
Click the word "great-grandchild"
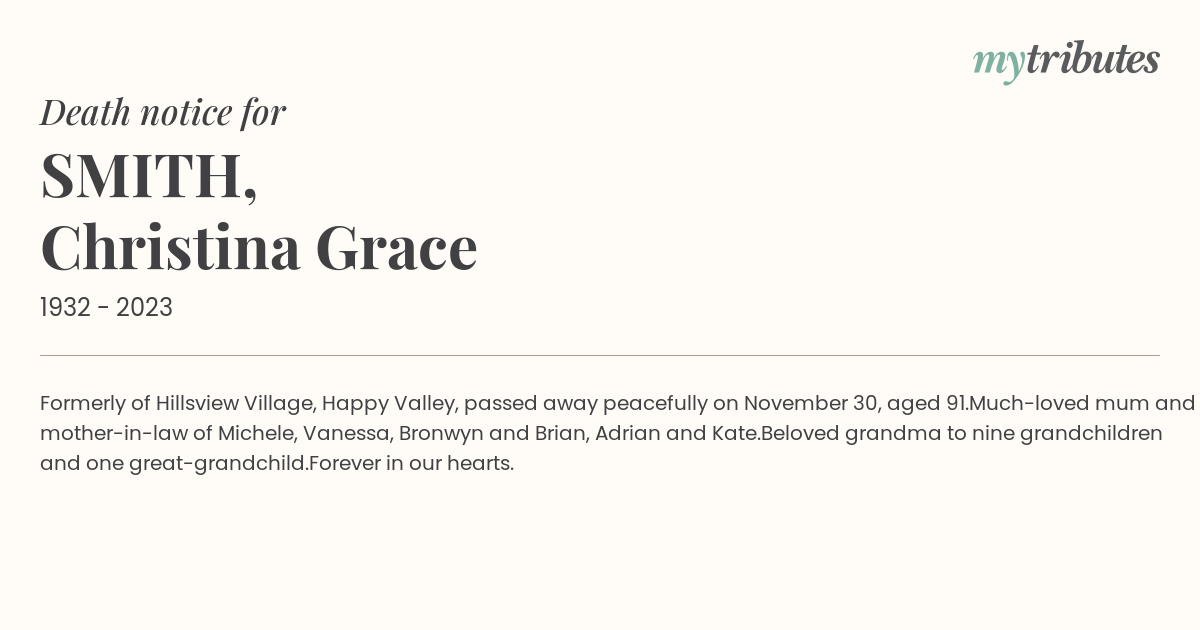point(218,463)
